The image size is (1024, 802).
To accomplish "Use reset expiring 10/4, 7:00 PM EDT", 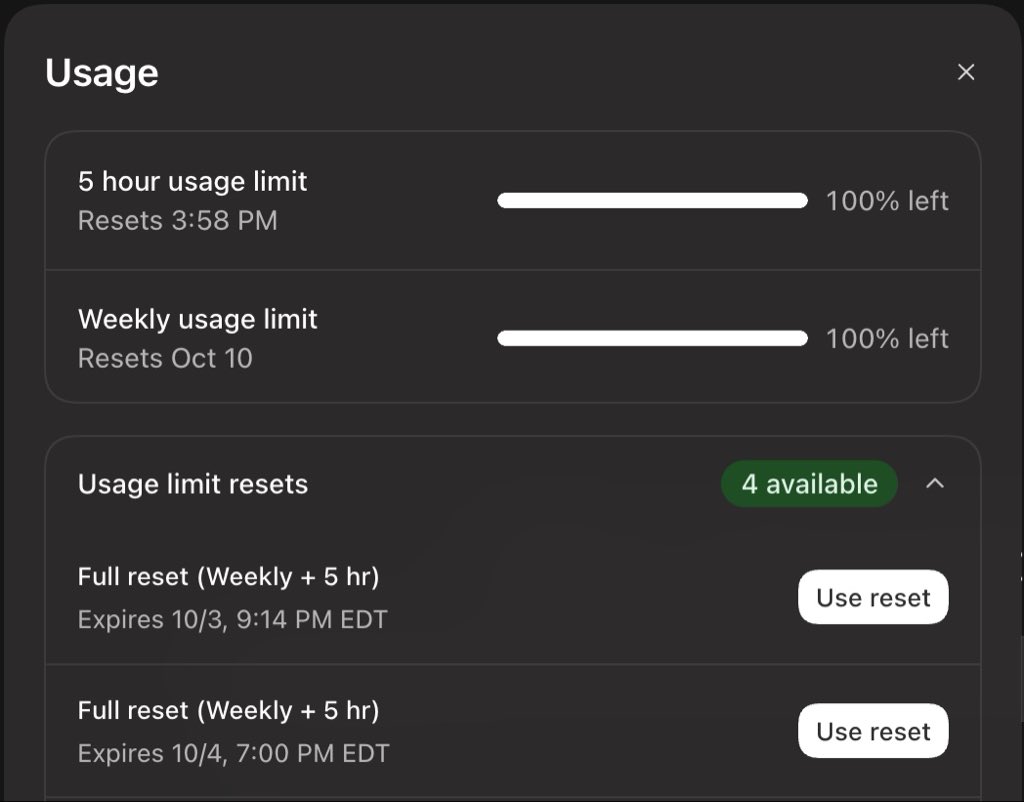I will pyautogui.click(x=873, y=731).
